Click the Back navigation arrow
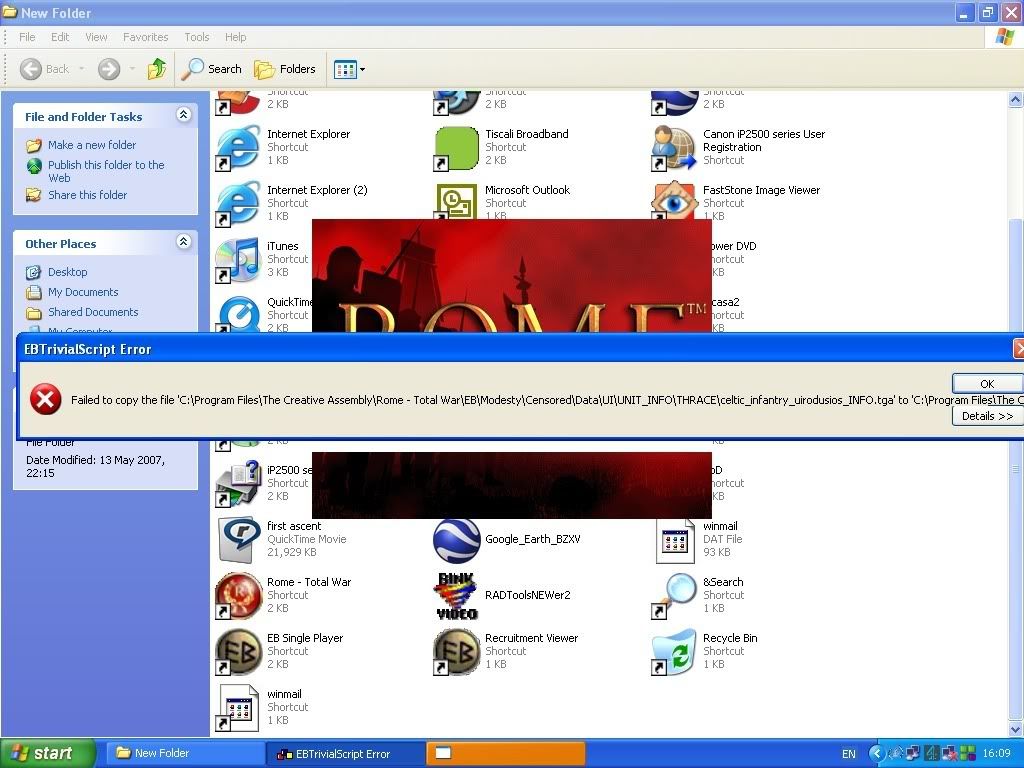 31,69
